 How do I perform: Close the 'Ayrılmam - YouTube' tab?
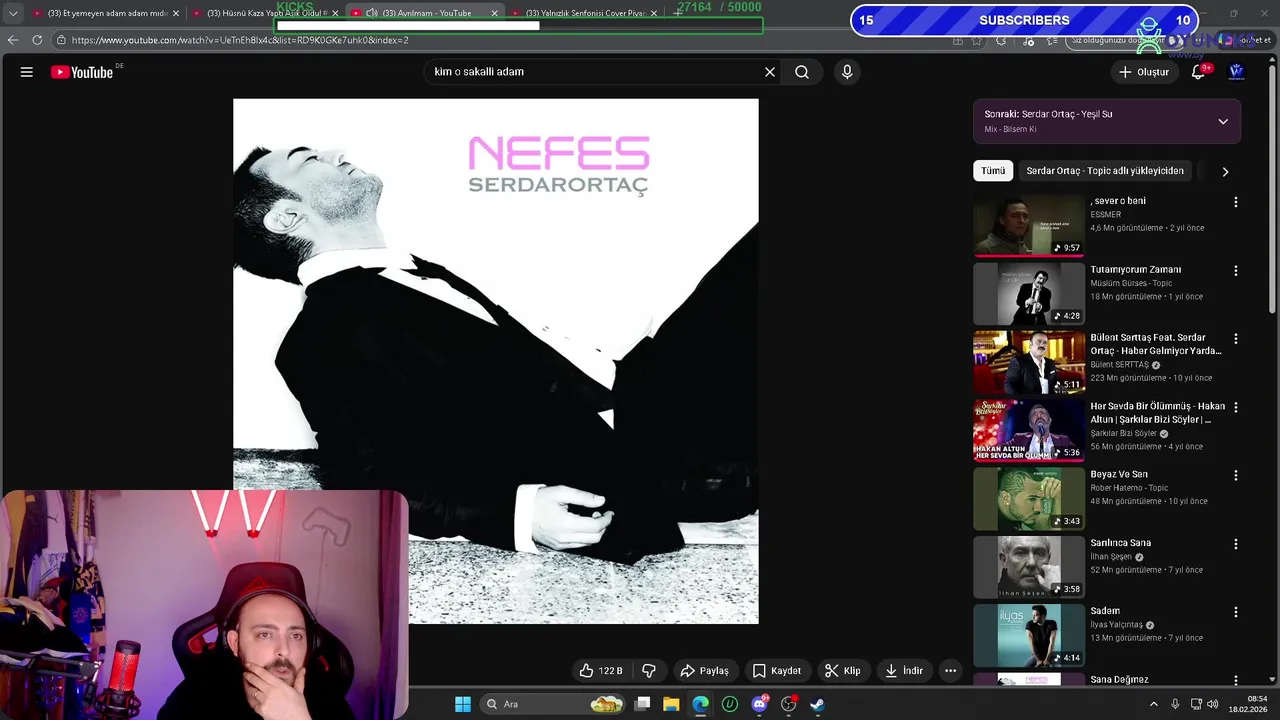click(x=494, y=13)
